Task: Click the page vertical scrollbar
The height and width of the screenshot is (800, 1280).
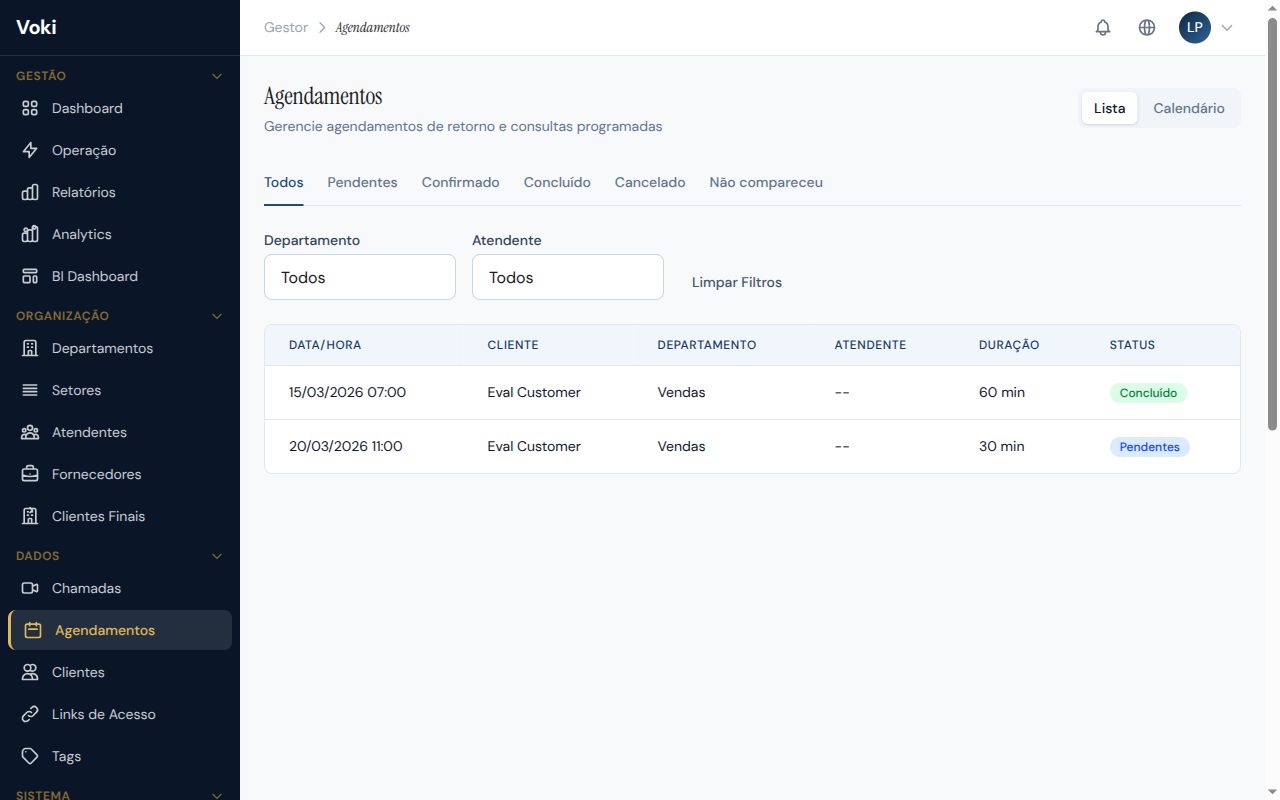Action: point(1272,225)
